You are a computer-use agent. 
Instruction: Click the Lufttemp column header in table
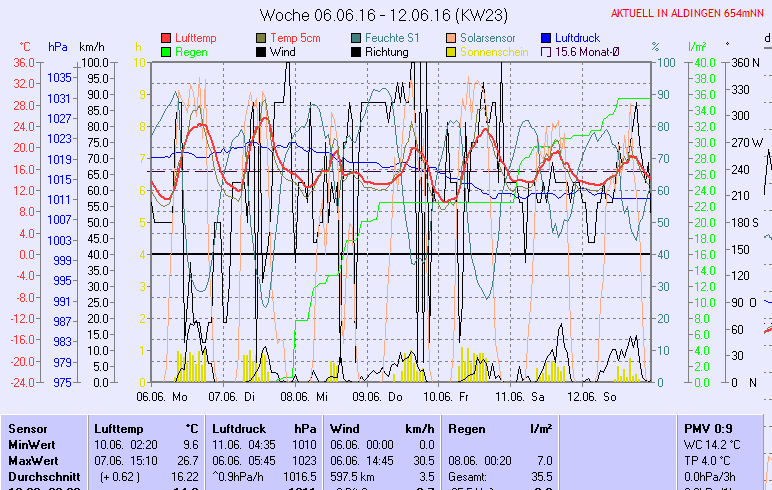point(117,428)
